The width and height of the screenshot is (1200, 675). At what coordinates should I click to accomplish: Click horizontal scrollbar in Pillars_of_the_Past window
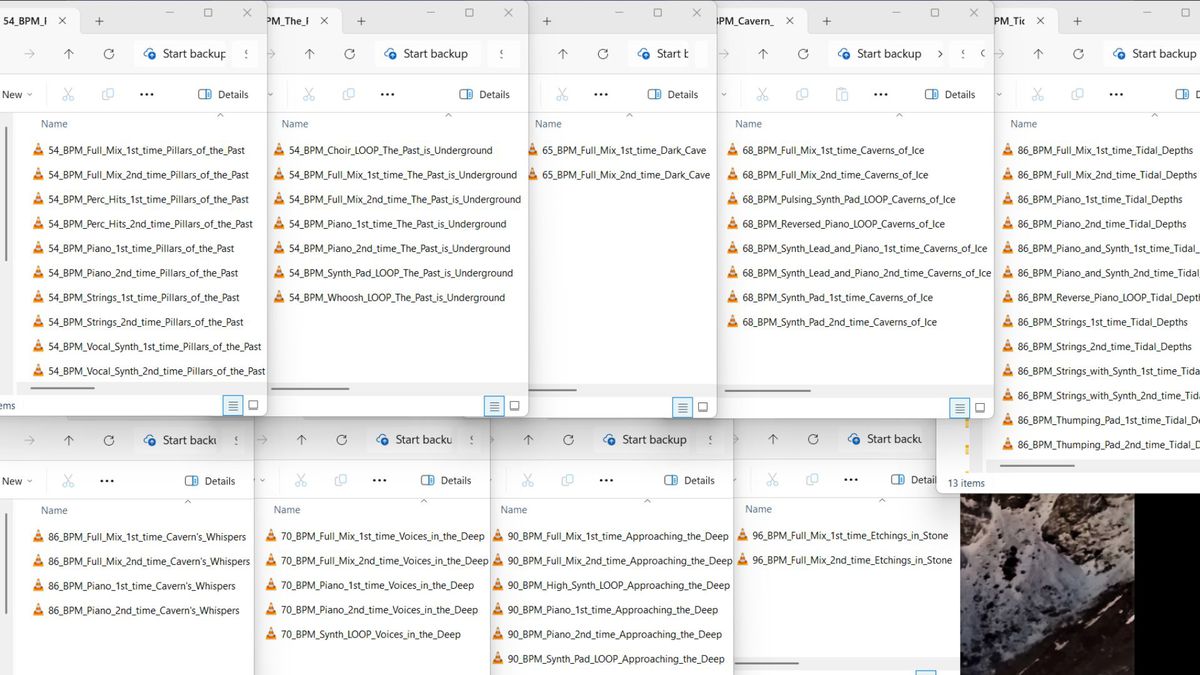tap(62, 388)
